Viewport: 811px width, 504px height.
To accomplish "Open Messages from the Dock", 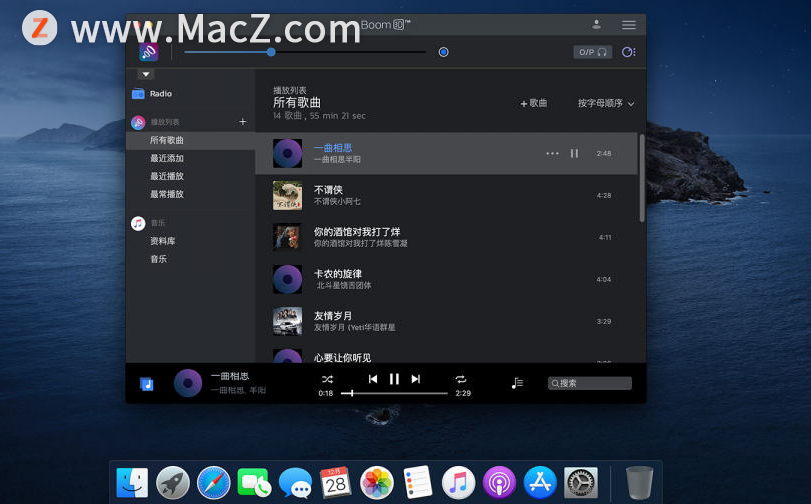I will [295, 483].
